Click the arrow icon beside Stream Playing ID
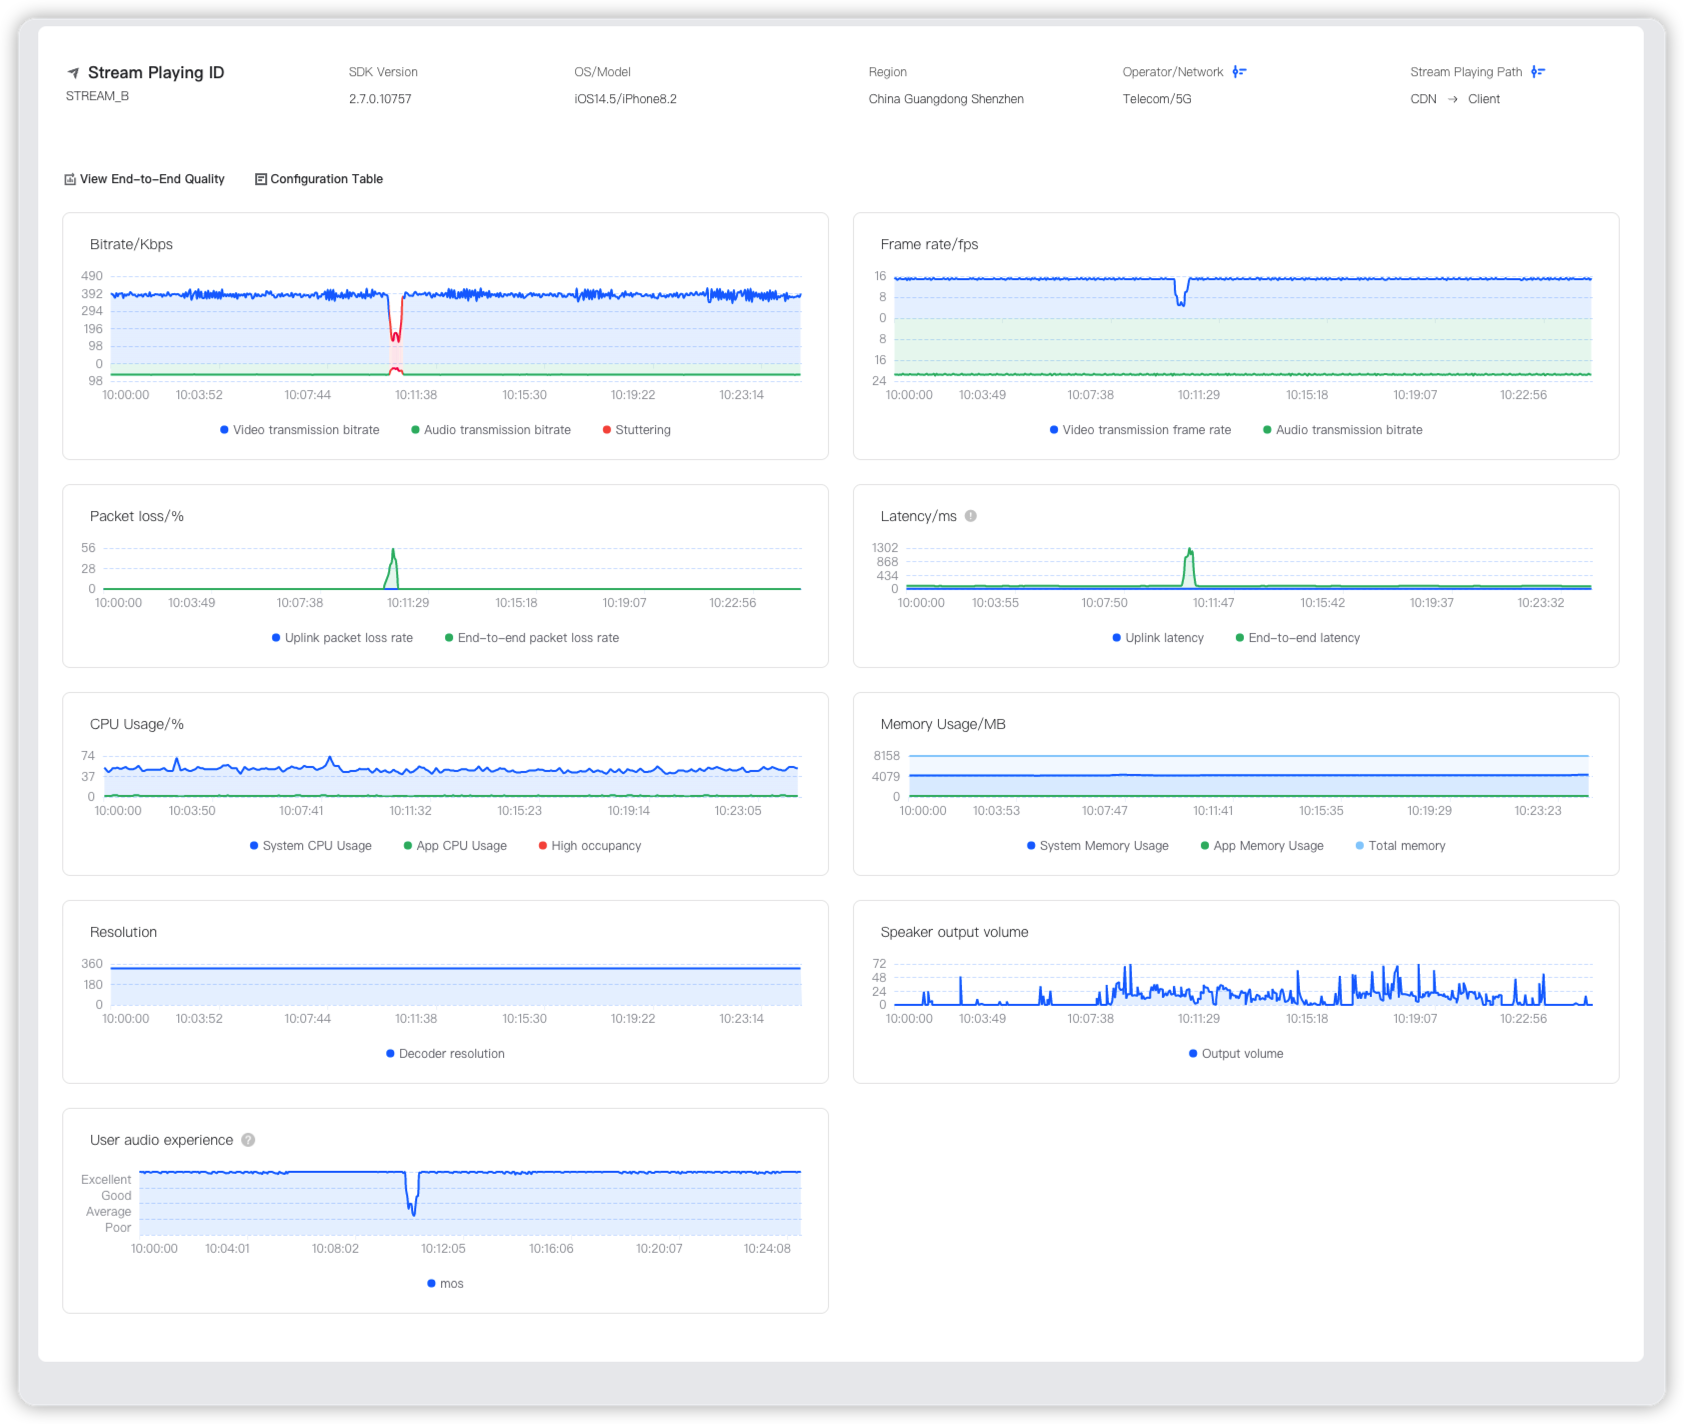1684x1424 pixels. click(x=73, y=73)
